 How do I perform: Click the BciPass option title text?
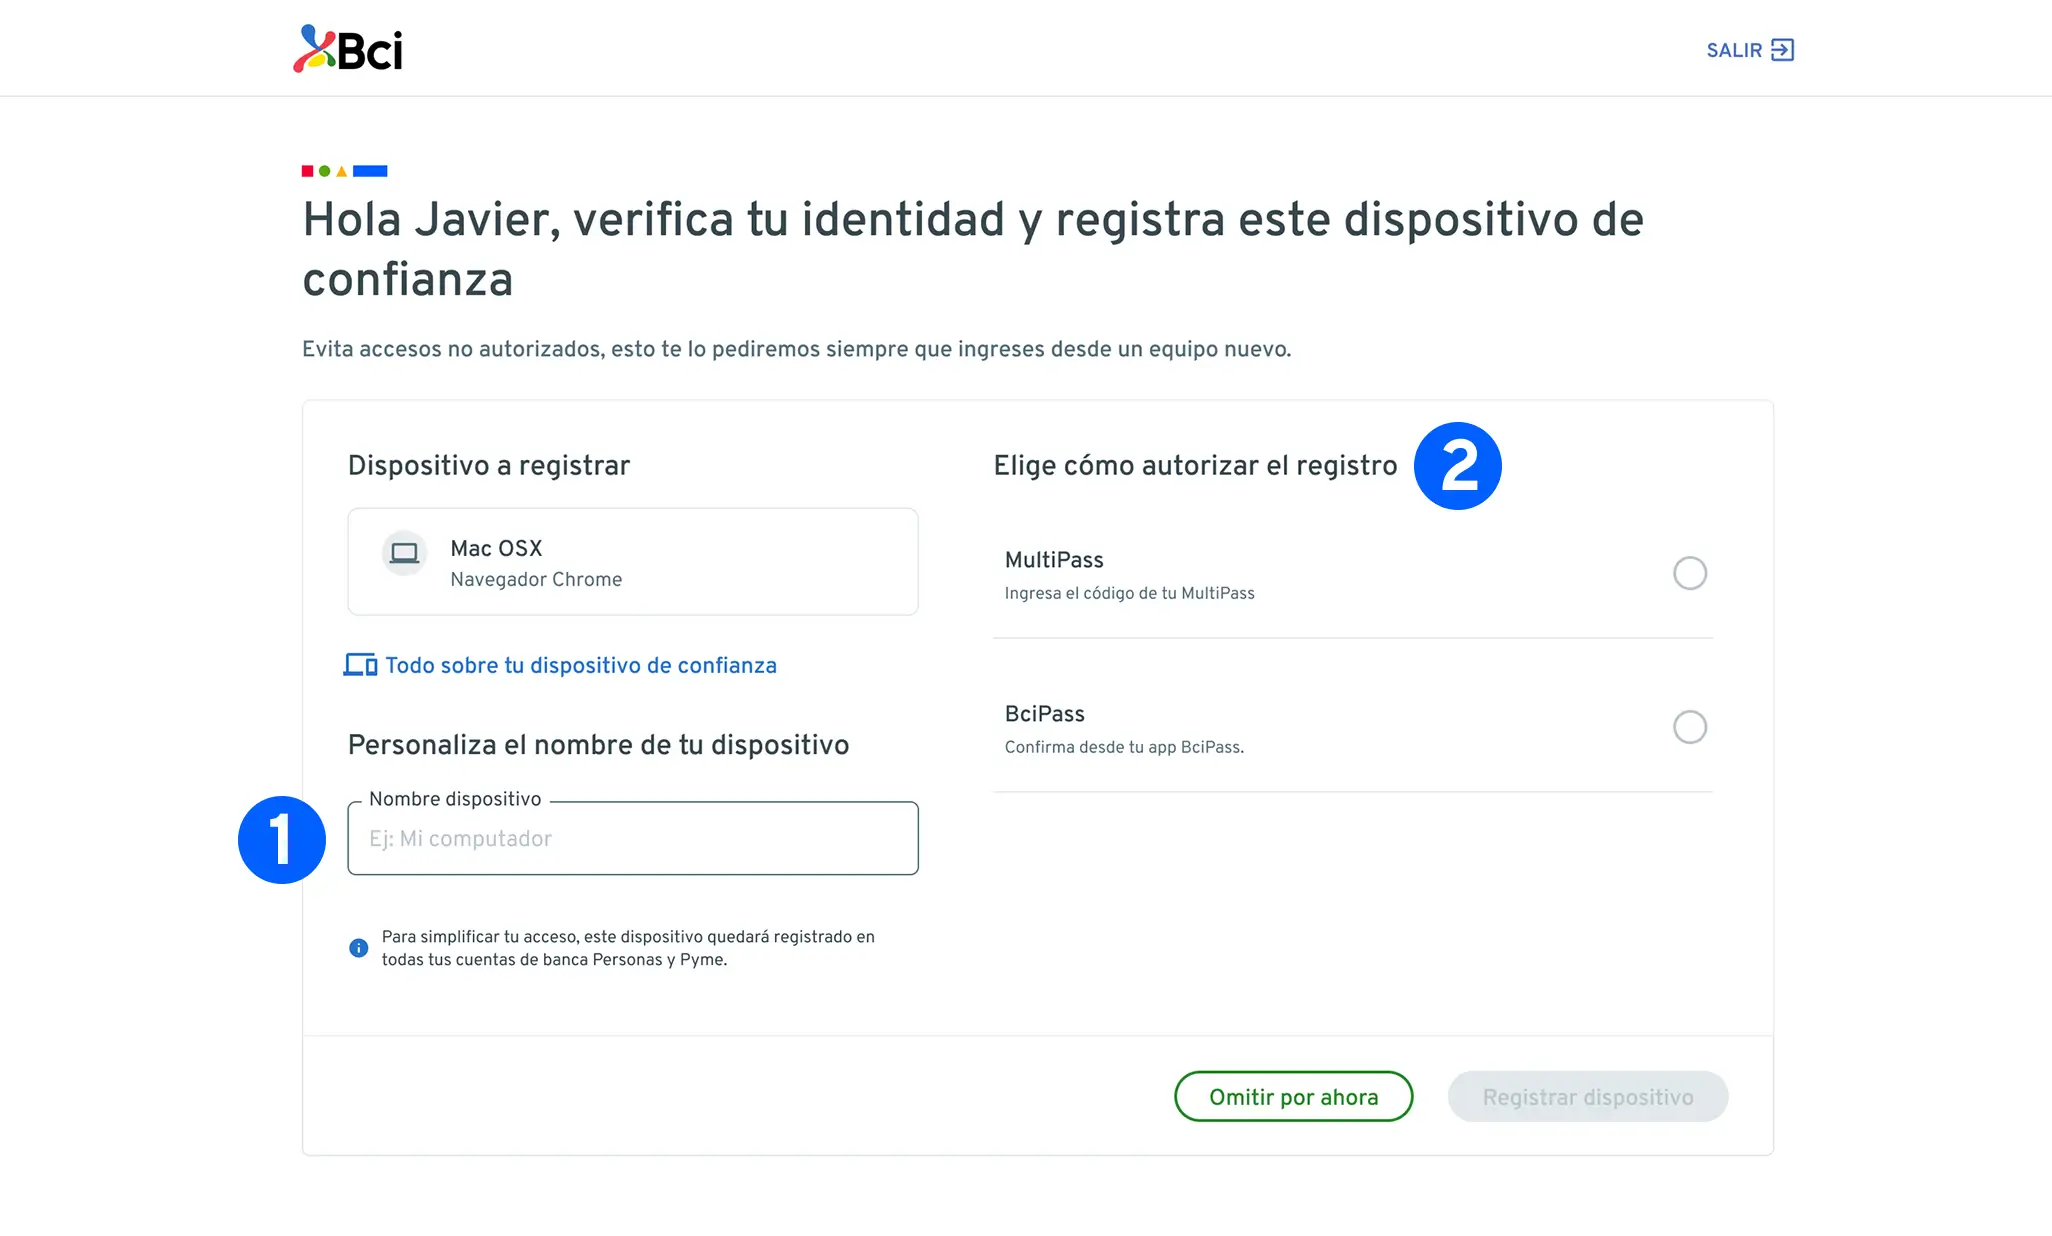pyautogui.click(x=1045, y=714)
